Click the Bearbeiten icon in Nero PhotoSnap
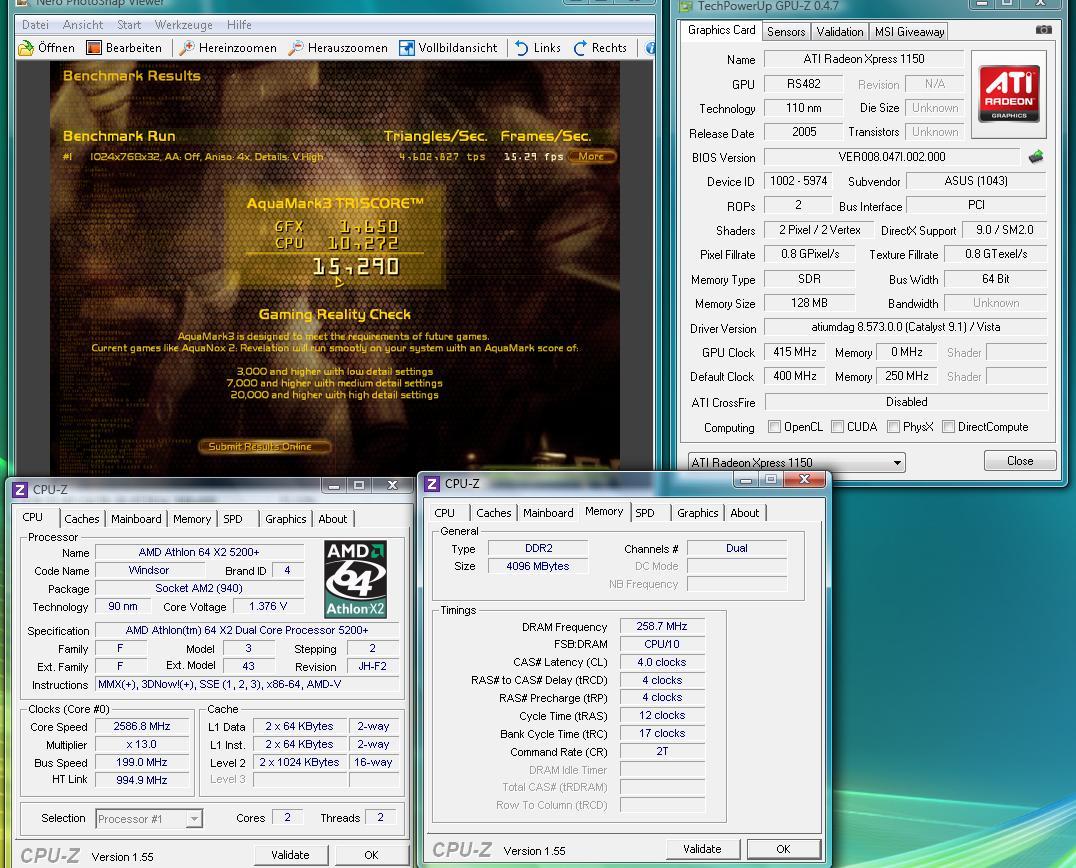 pos(93,48)
